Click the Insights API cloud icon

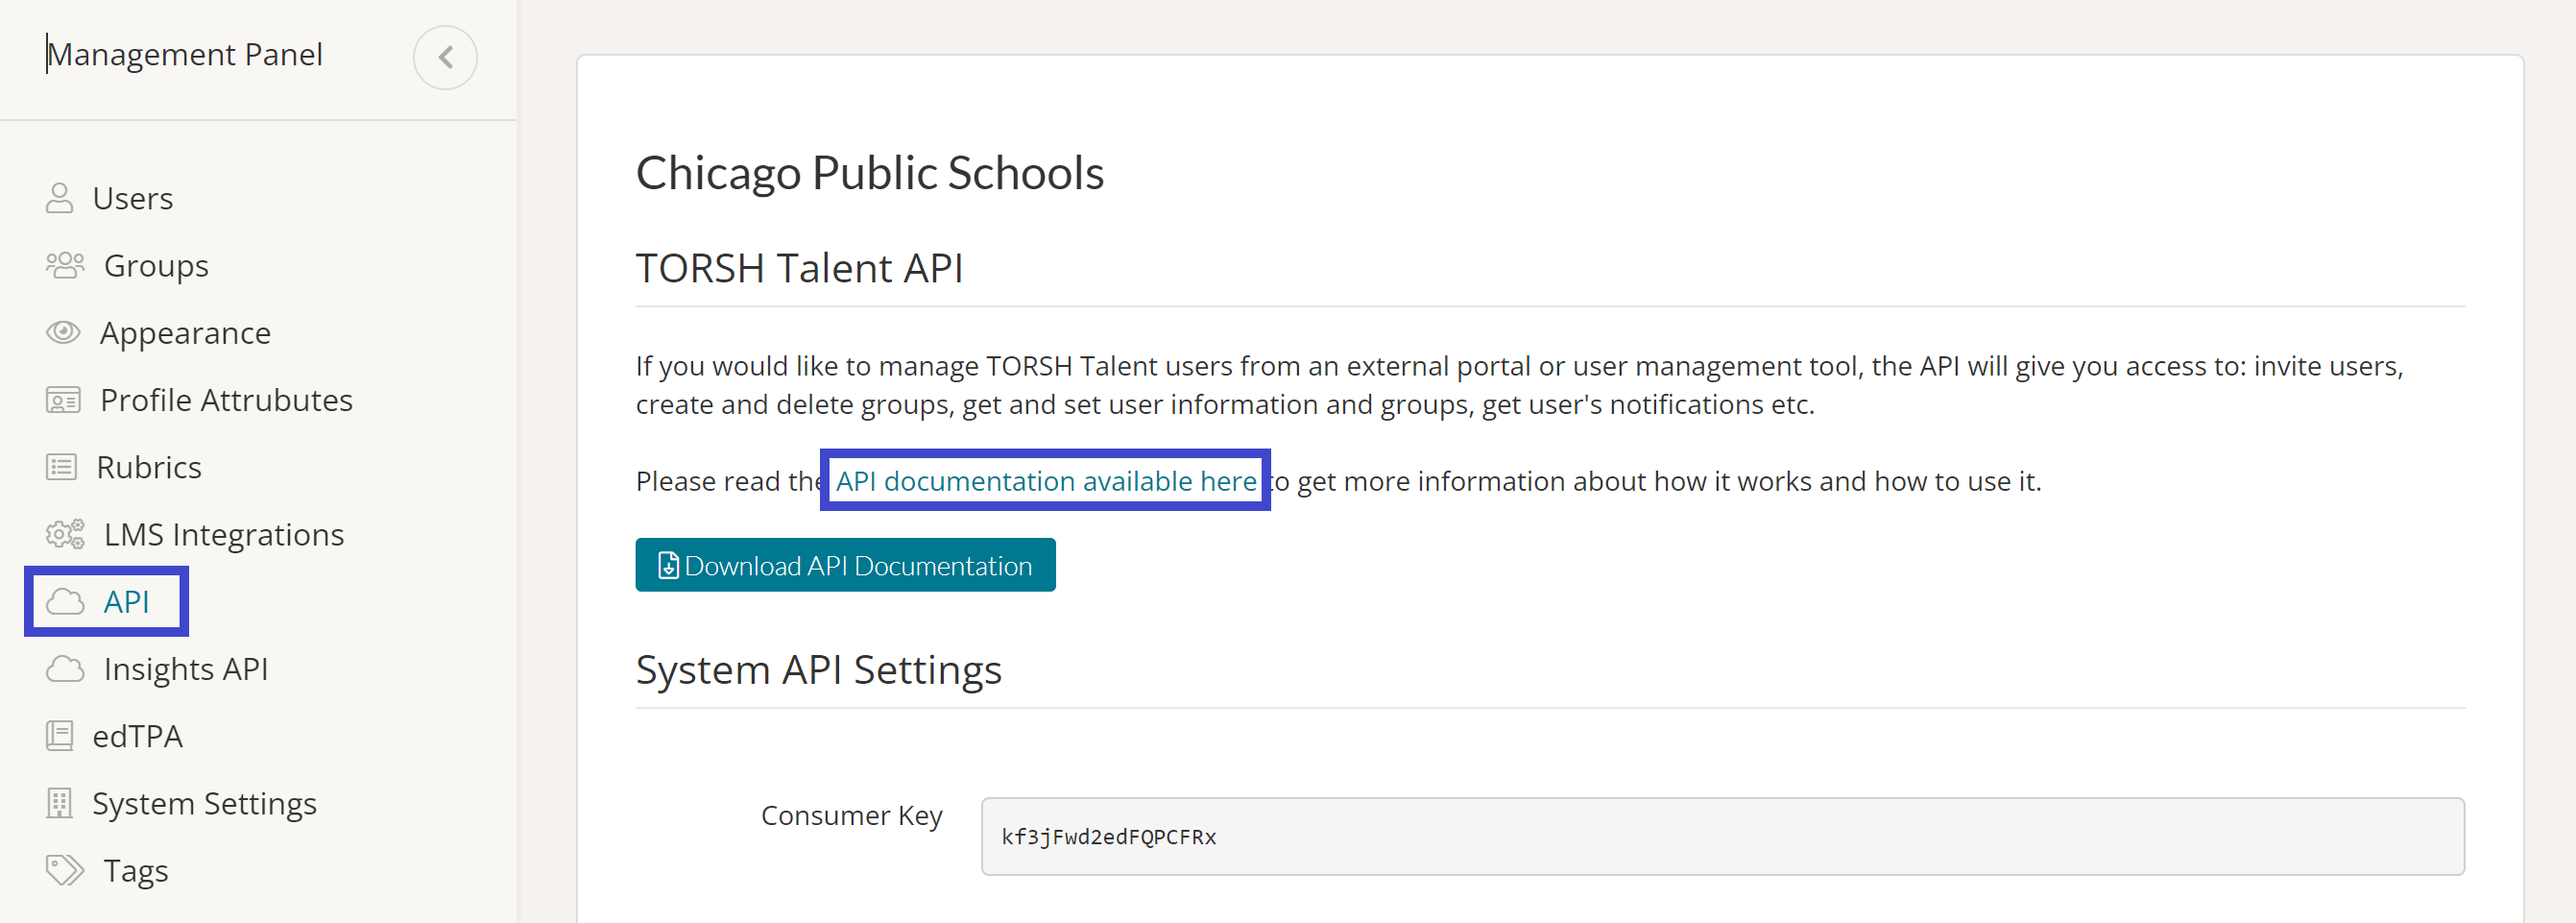(65, 668)
